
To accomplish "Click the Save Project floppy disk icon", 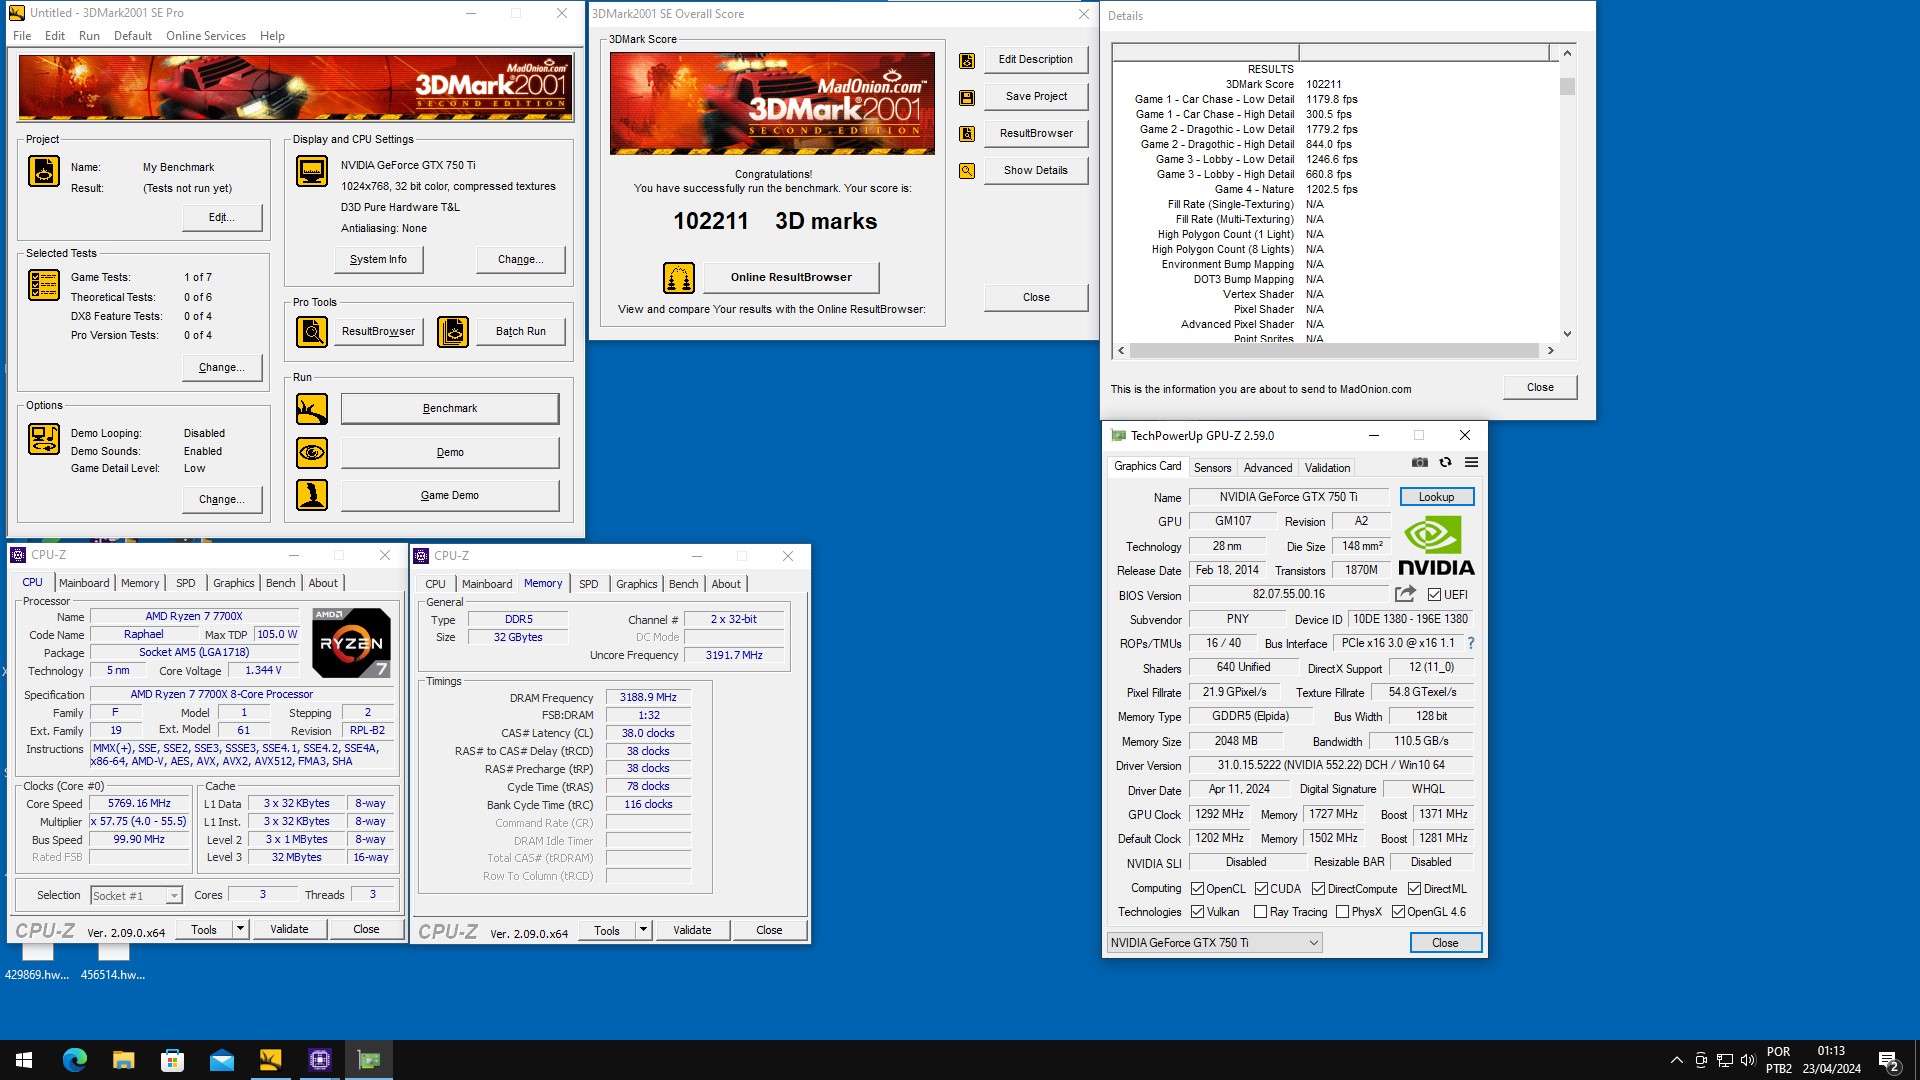I will click(x=967, y=97).
